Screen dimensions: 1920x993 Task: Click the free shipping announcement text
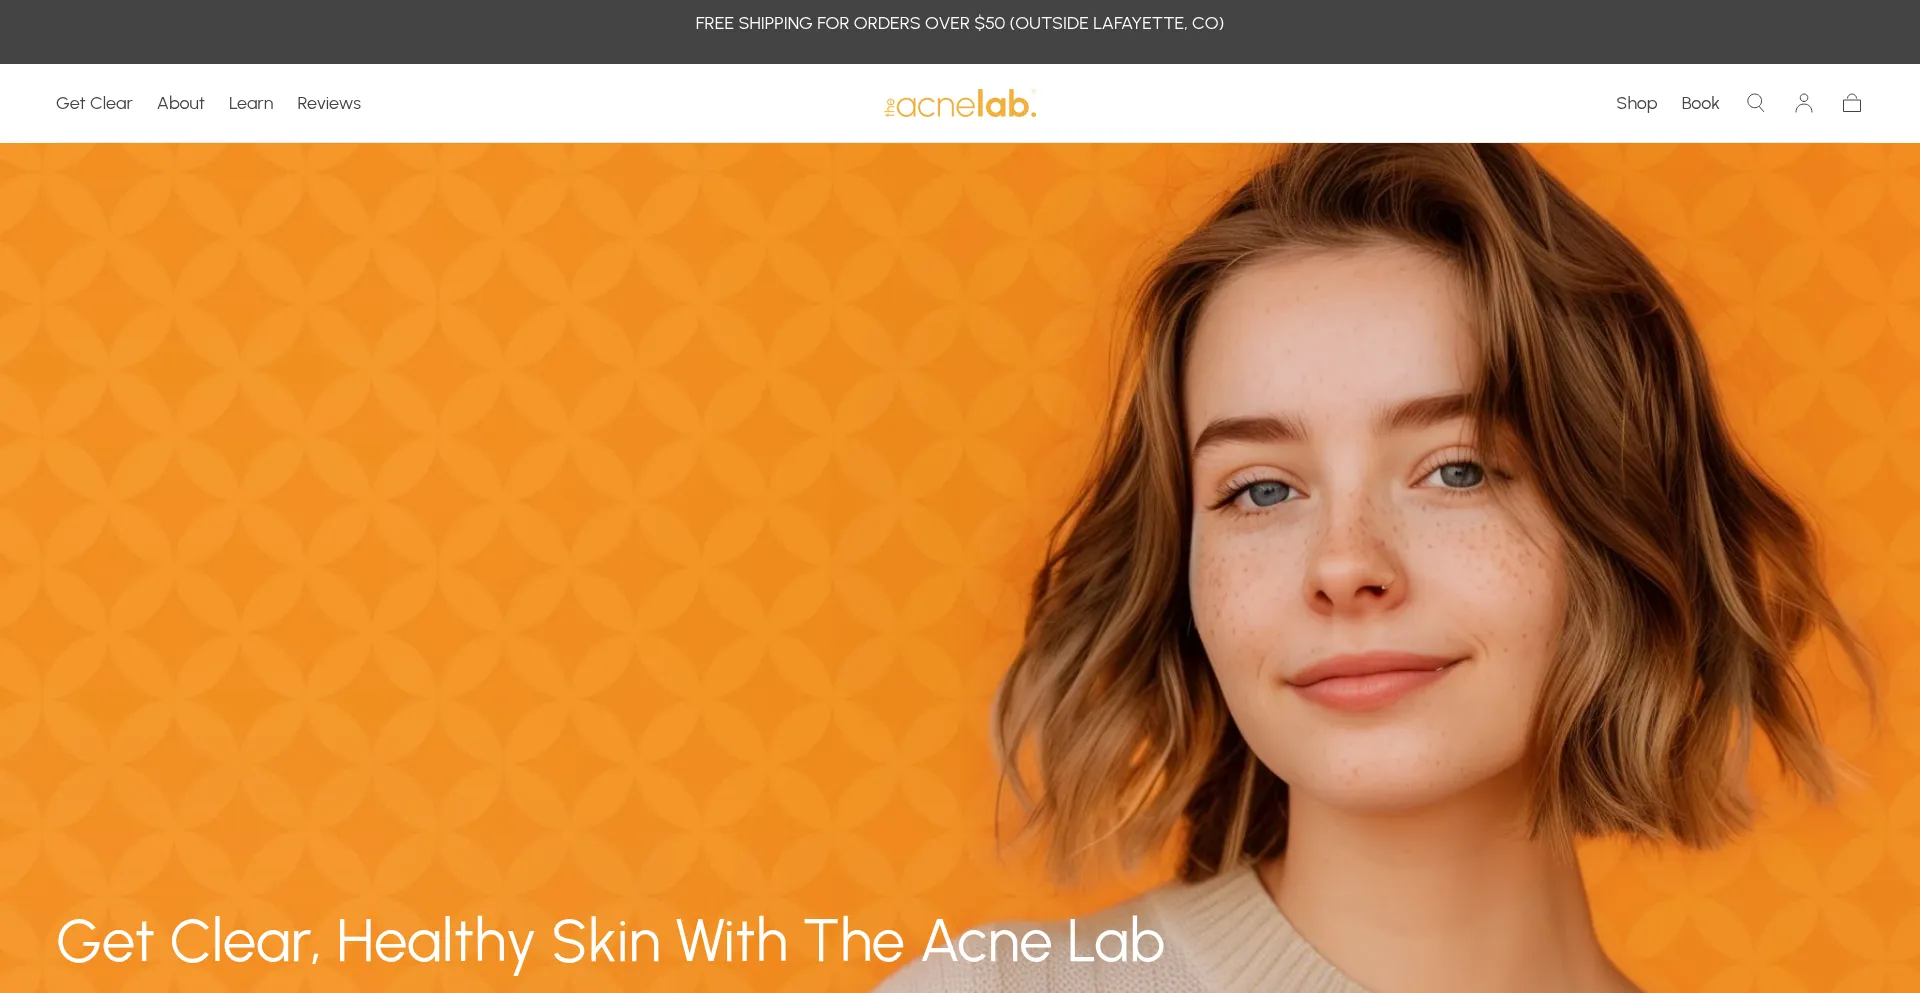960,23
